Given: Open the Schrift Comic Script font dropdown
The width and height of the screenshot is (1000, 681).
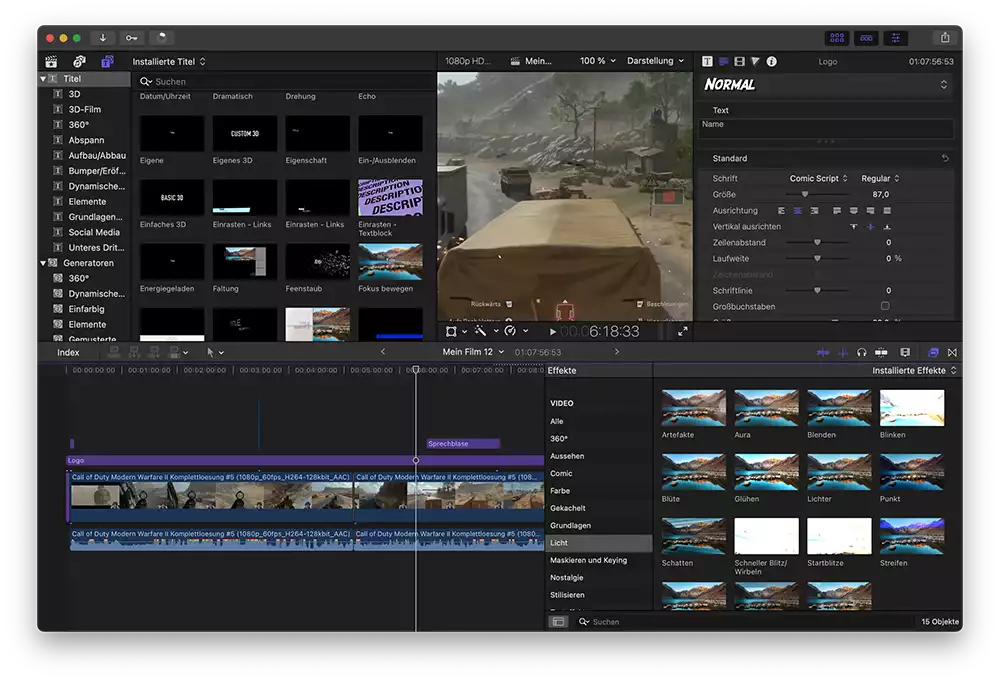Looking at the screenshot, I should 819,179.
